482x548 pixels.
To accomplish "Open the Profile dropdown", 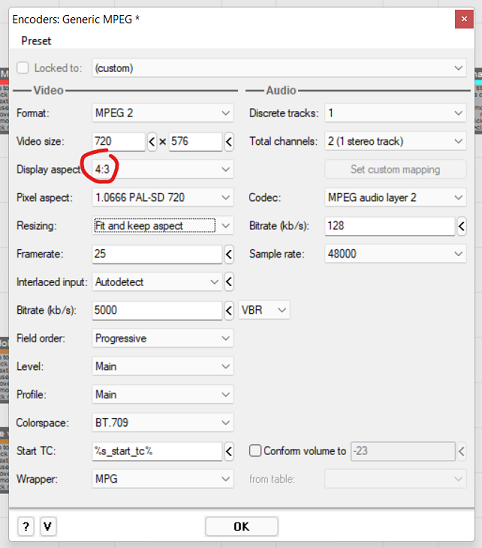I will [163, 395].
